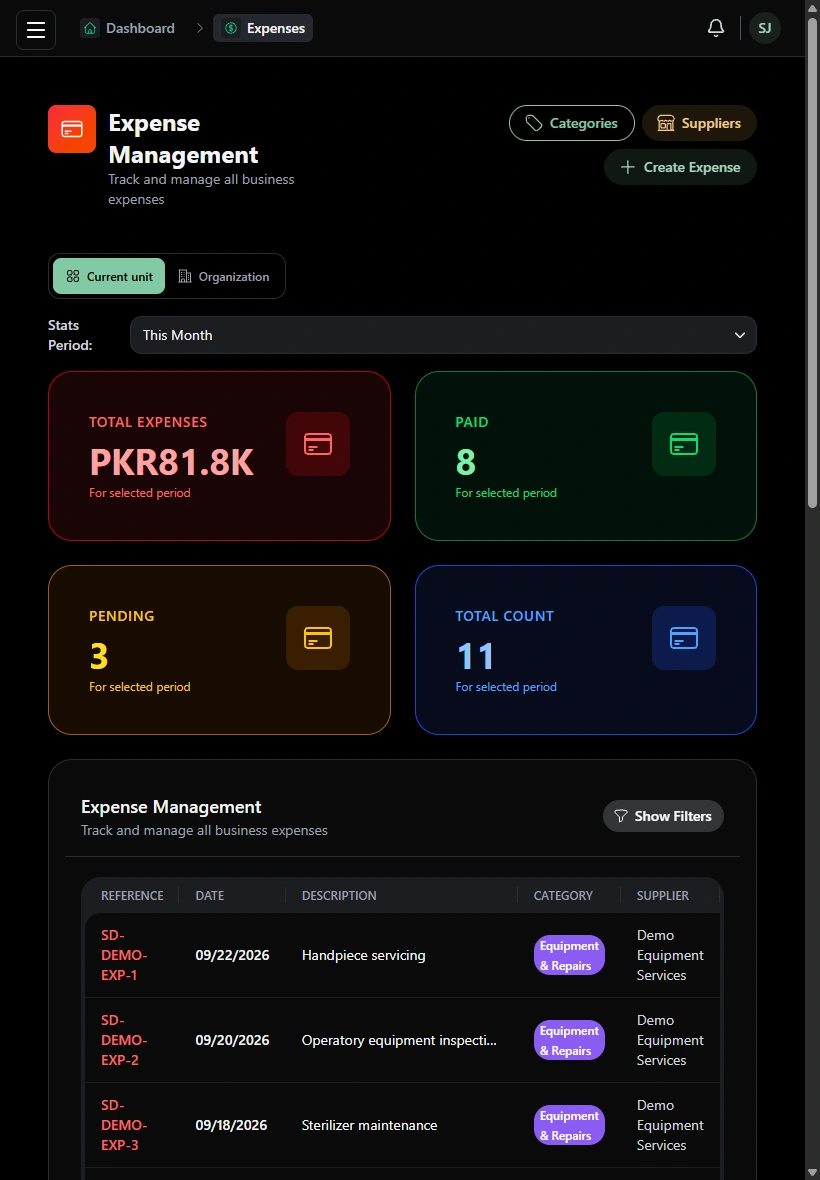Click the blue card icon in Total Count
The width and height of the screenshot is (820, 1180).
pos(683,638)
